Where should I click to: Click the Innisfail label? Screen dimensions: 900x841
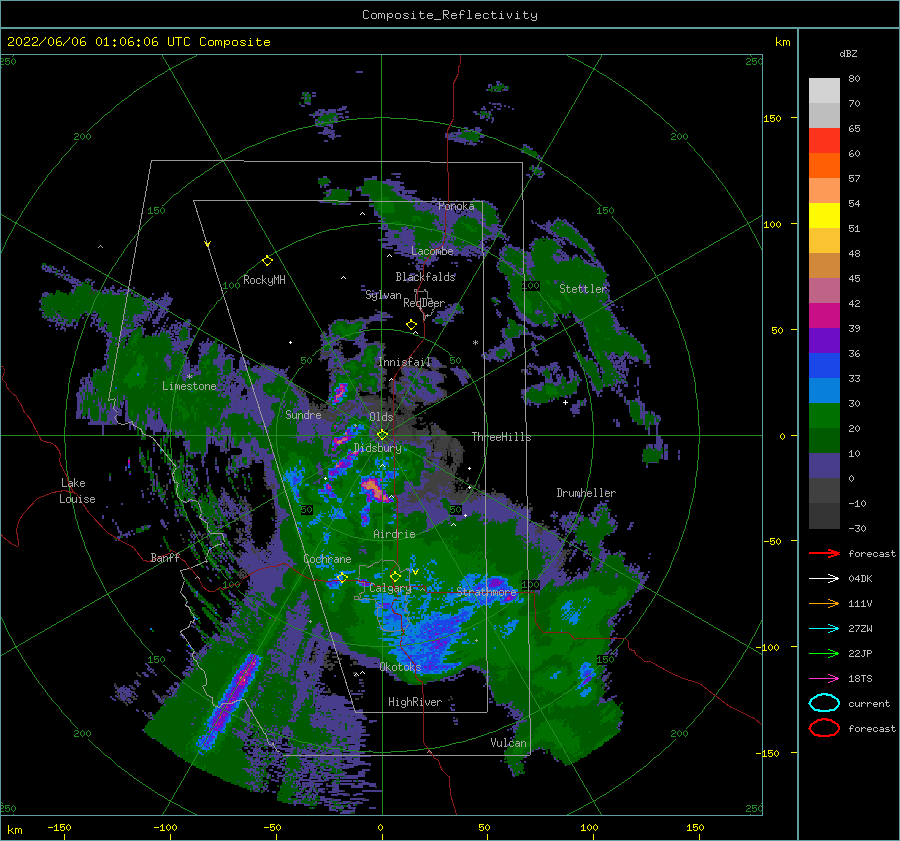(404, 362)
